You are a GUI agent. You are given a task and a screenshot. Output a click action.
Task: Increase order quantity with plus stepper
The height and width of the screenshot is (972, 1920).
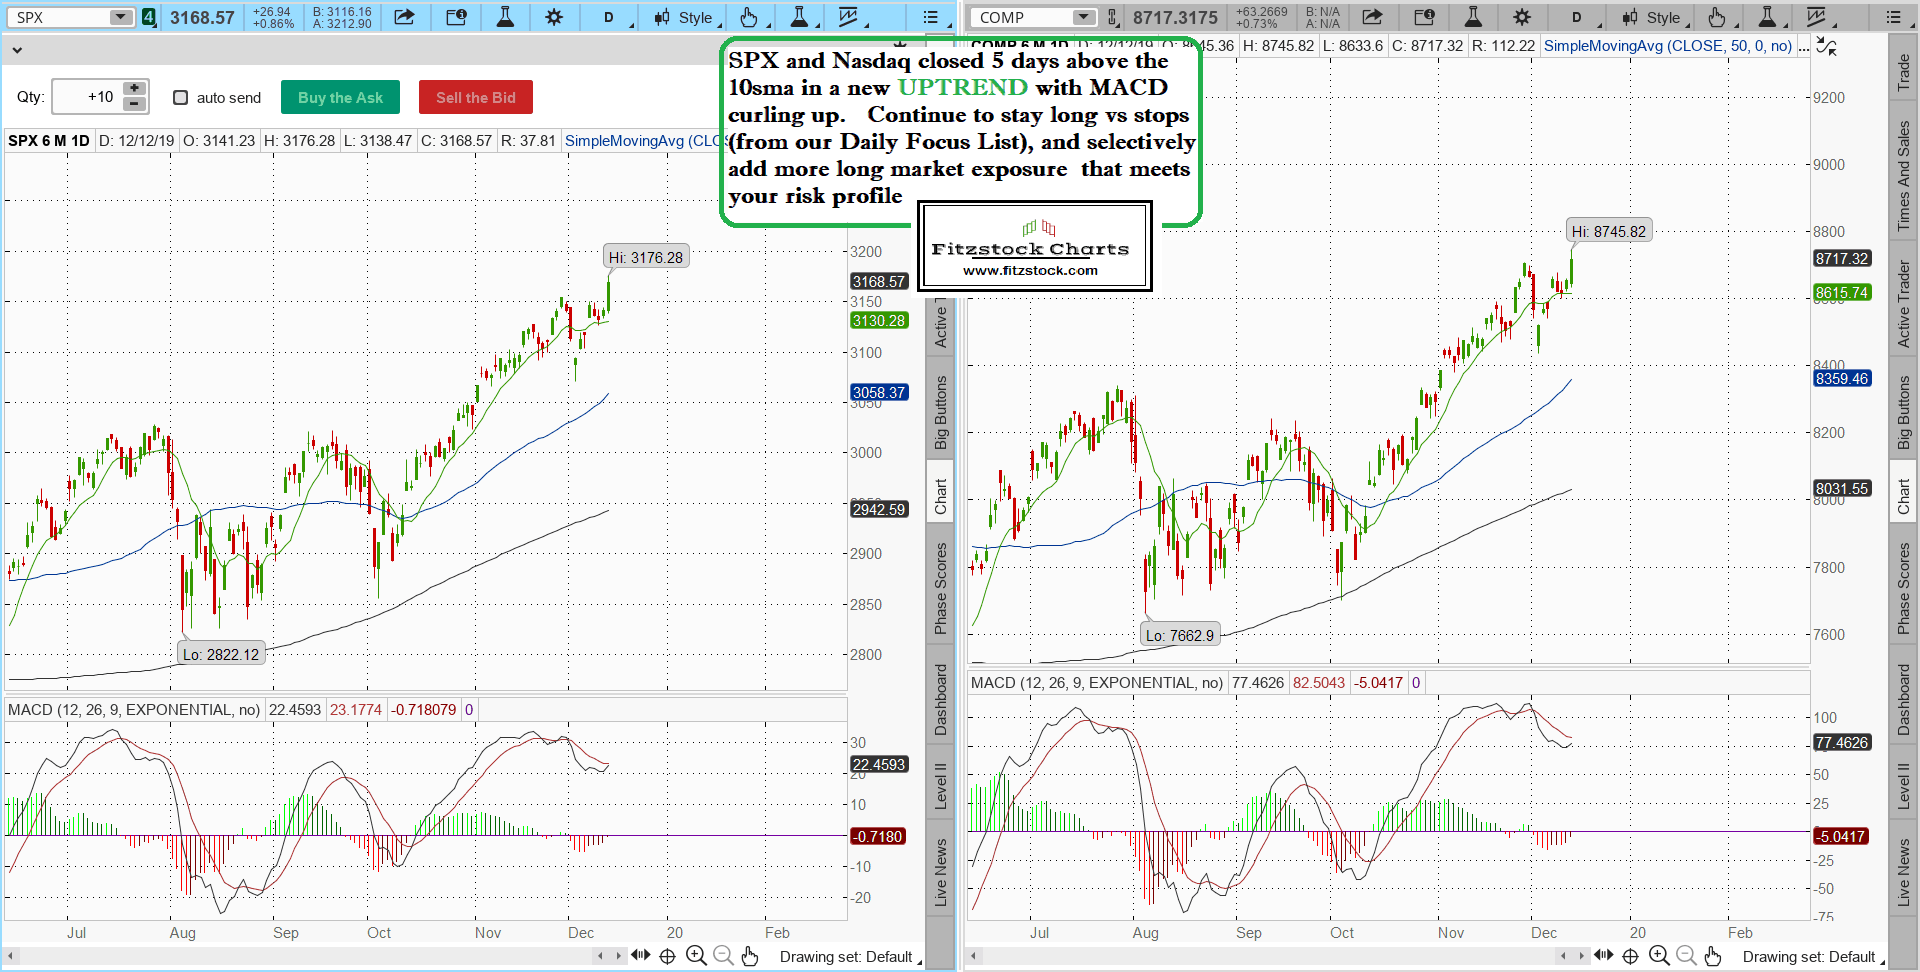pyautogui.click(x=134, y=89)
